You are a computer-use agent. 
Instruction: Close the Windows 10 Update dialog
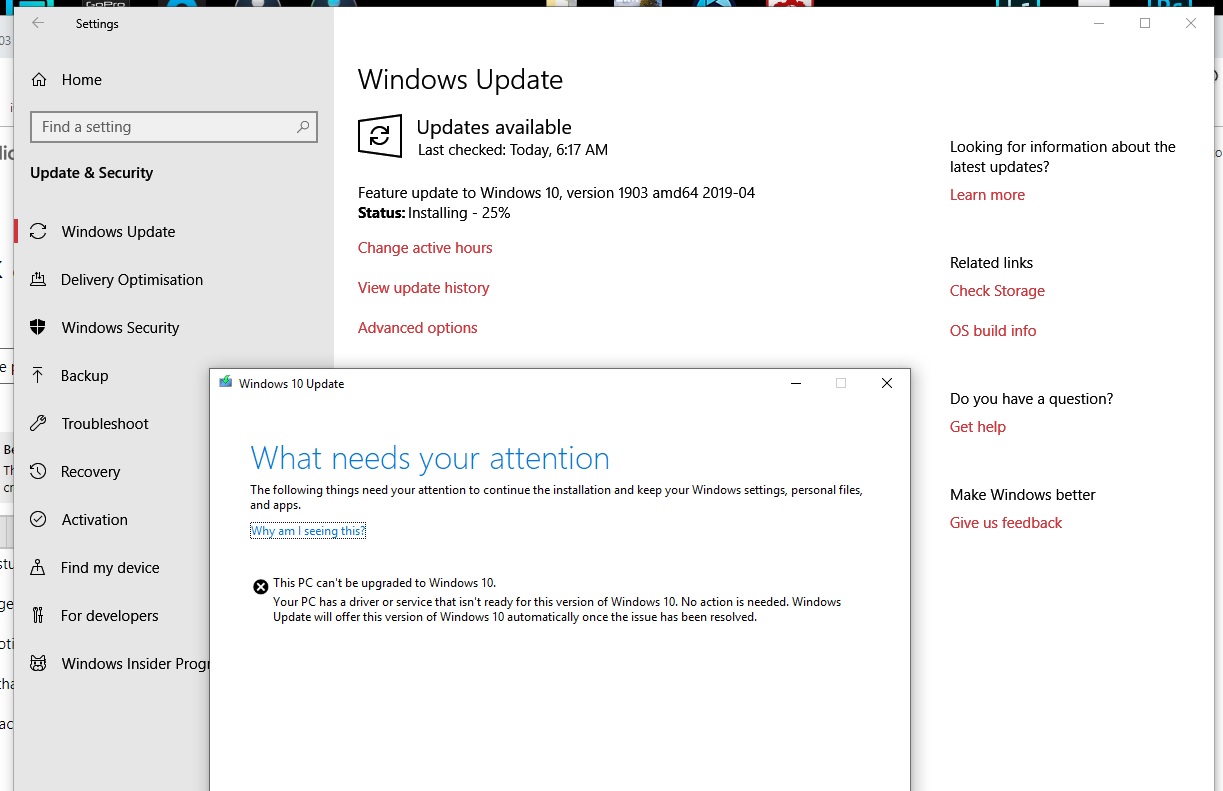887,383
